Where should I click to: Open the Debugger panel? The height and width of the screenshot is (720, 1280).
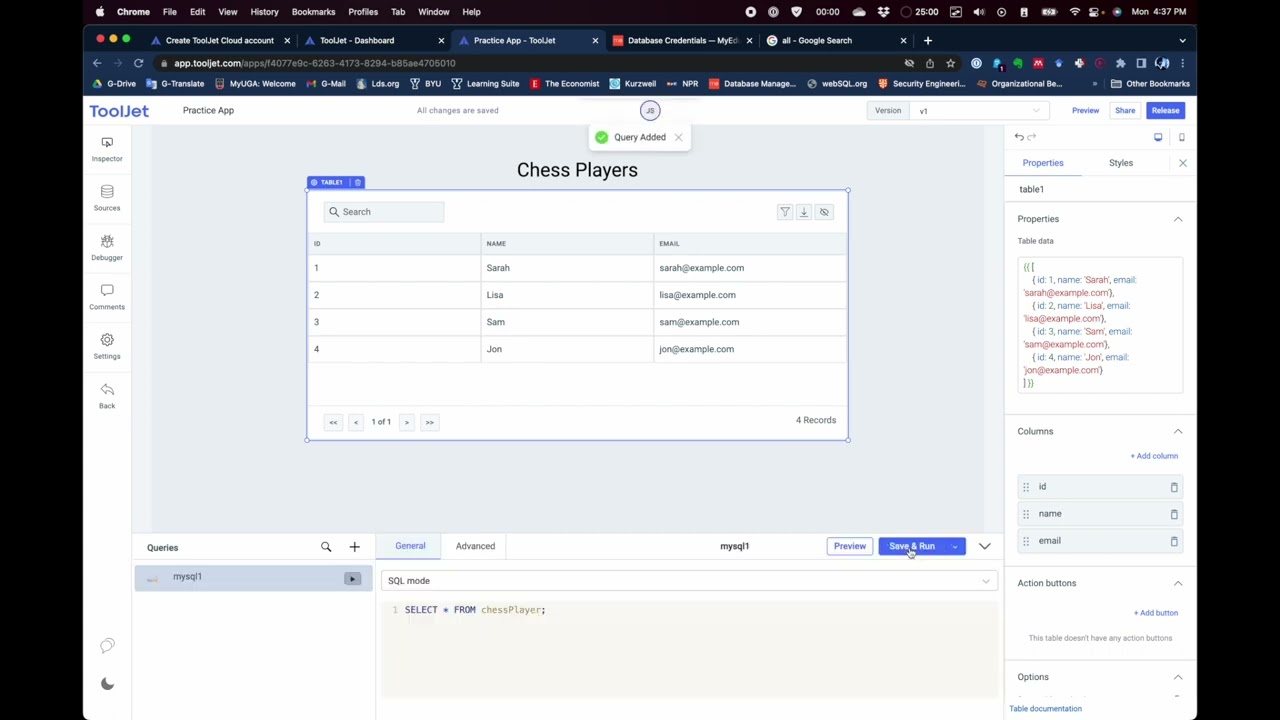pos(107,247)
